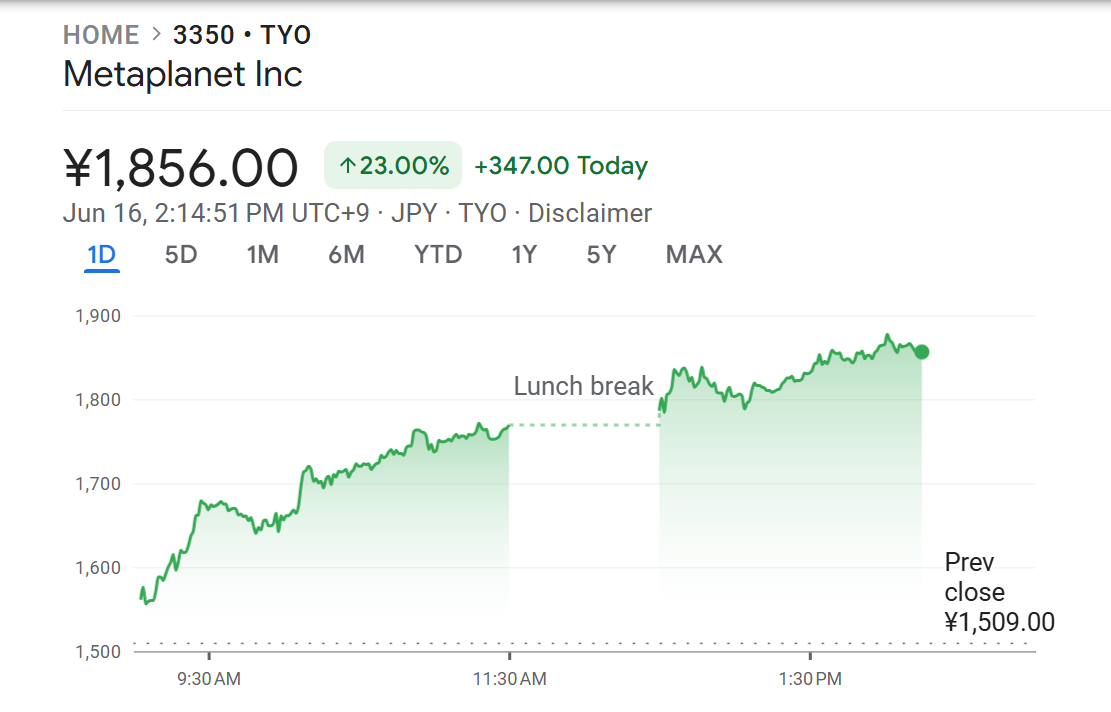
Task: Click the +347.00 Today change text
Action: pyautogui.click(x=560, y=166)
